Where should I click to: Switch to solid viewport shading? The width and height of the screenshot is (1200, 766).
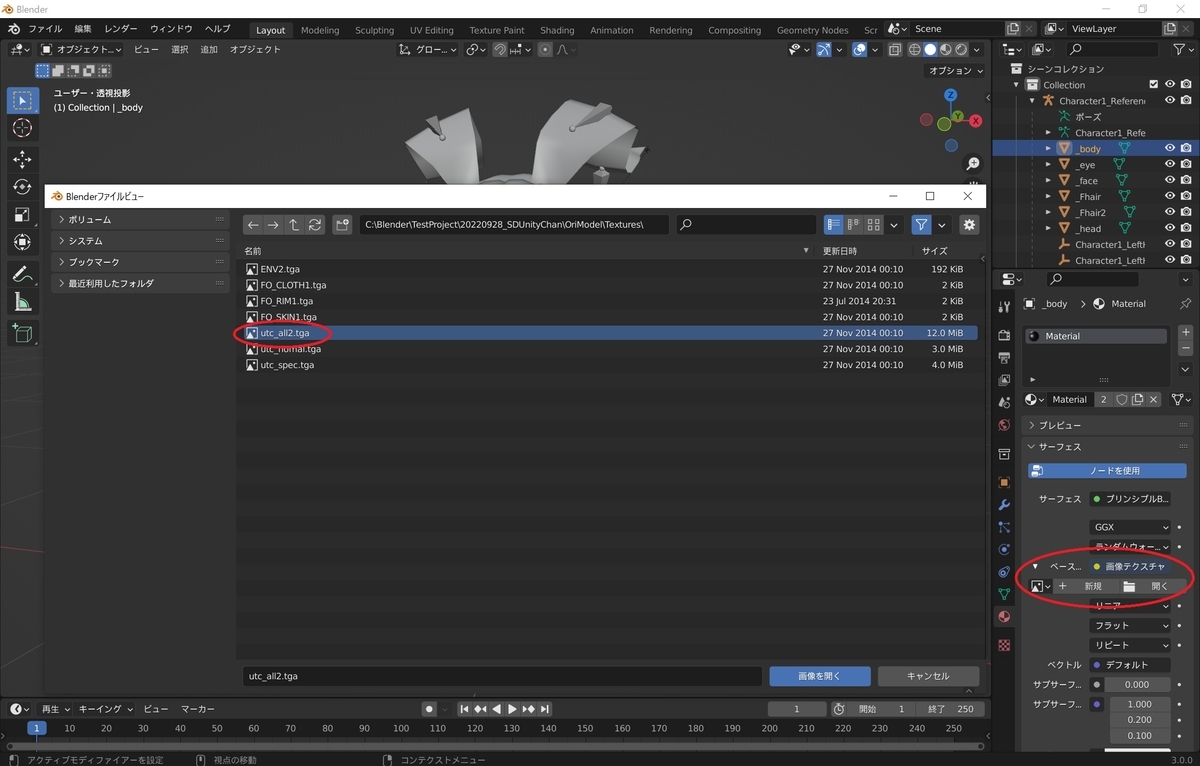coord(930,49)
